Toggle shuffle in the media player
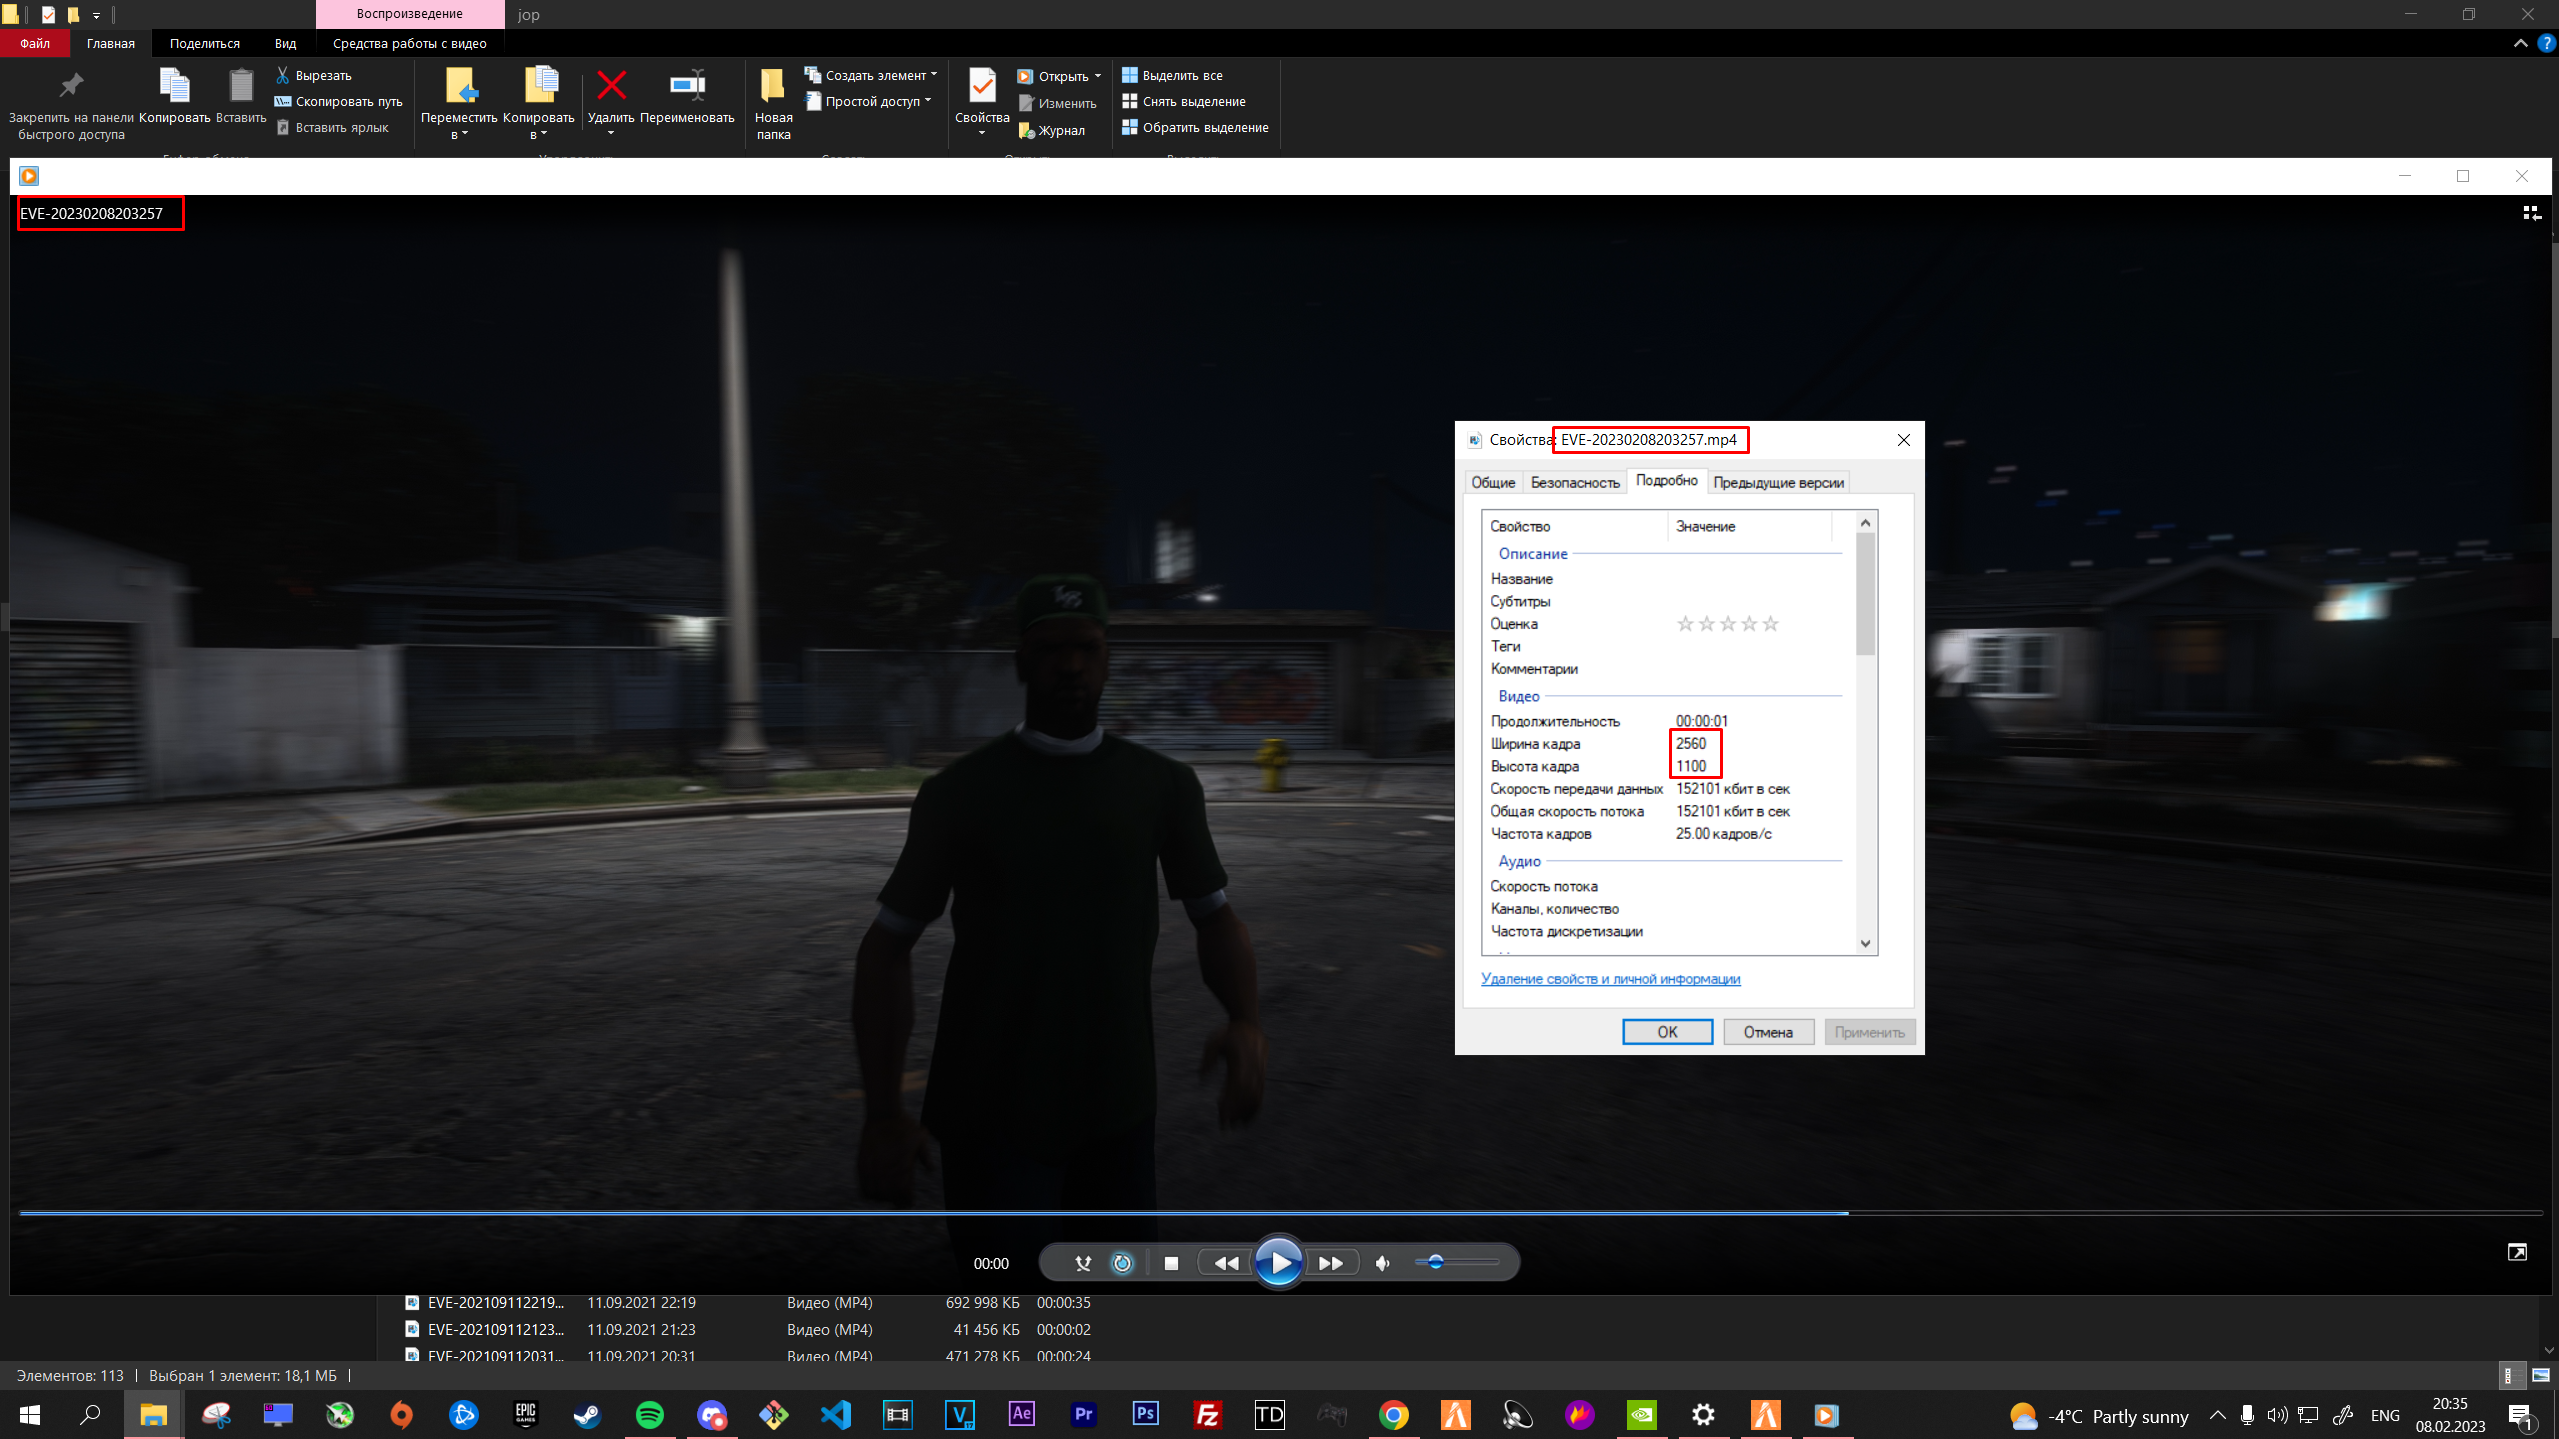2559x1439 pixels. [1082, 1263]
